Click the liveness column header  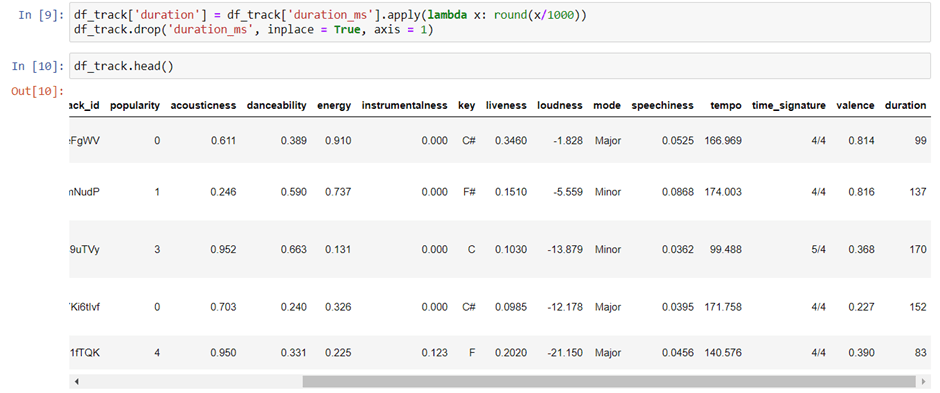point(506,105)
